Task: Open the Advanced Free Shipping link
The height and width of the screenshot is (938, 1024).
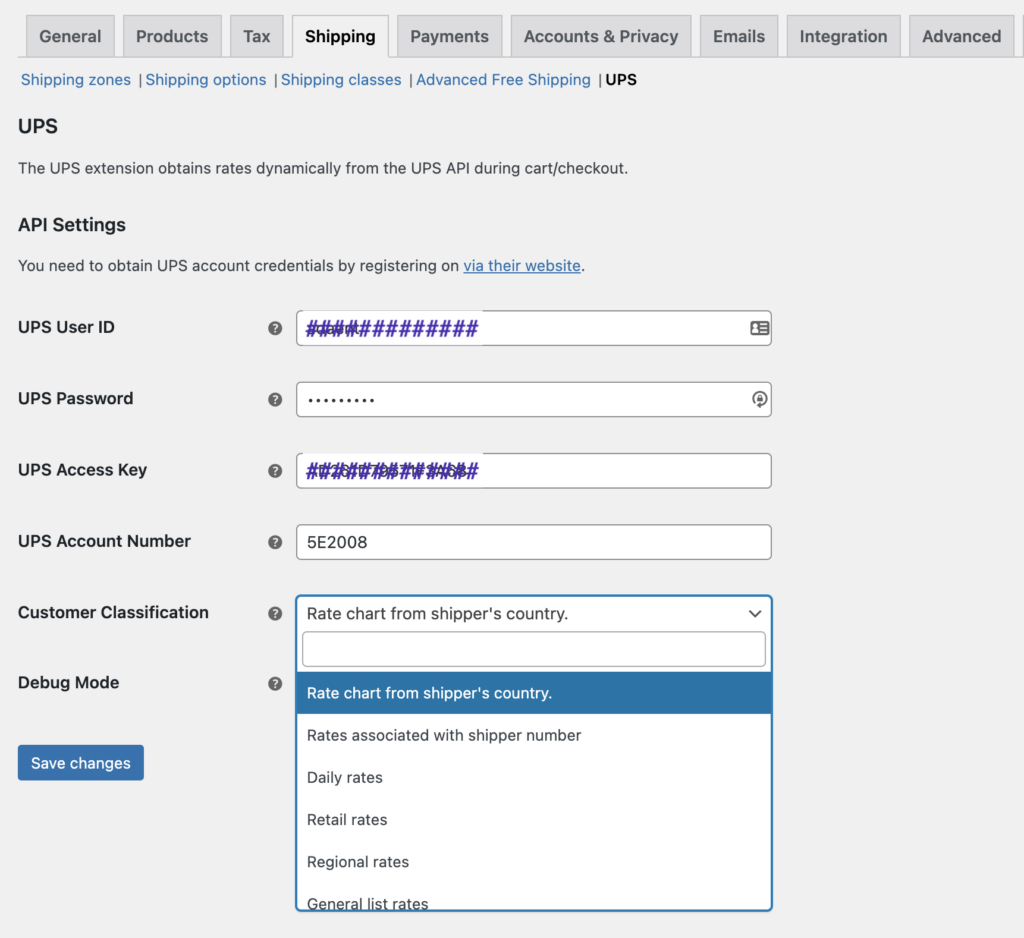Action: 503,80
